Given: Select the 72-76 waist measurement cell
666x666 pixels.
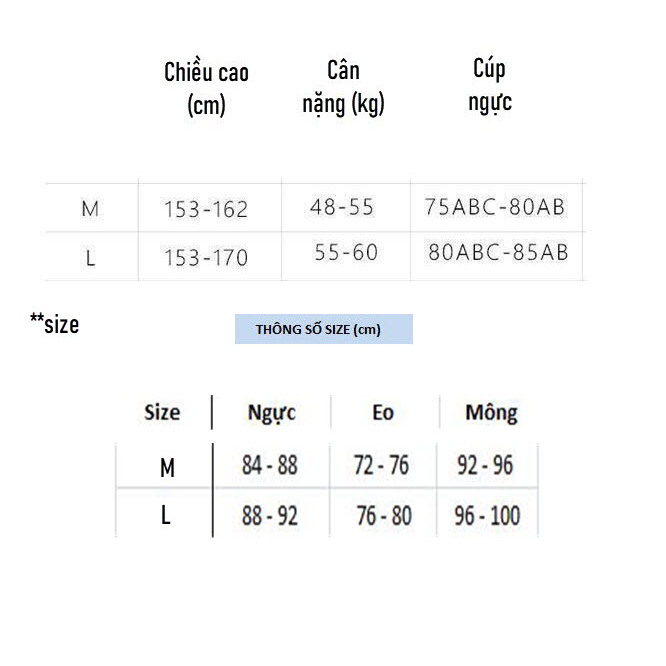Looking at the screenshot, I should coord(382,465).
